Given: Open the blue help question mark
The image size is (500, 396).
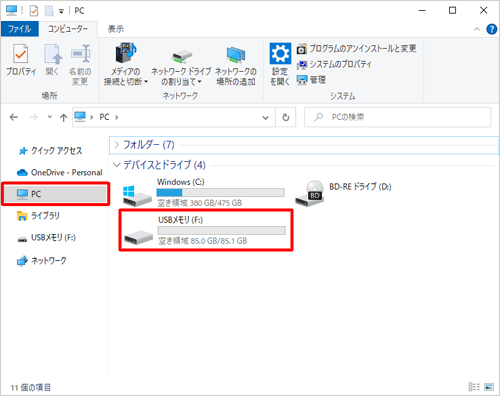Looking at the screenshot, I should (x=491, y=29).
